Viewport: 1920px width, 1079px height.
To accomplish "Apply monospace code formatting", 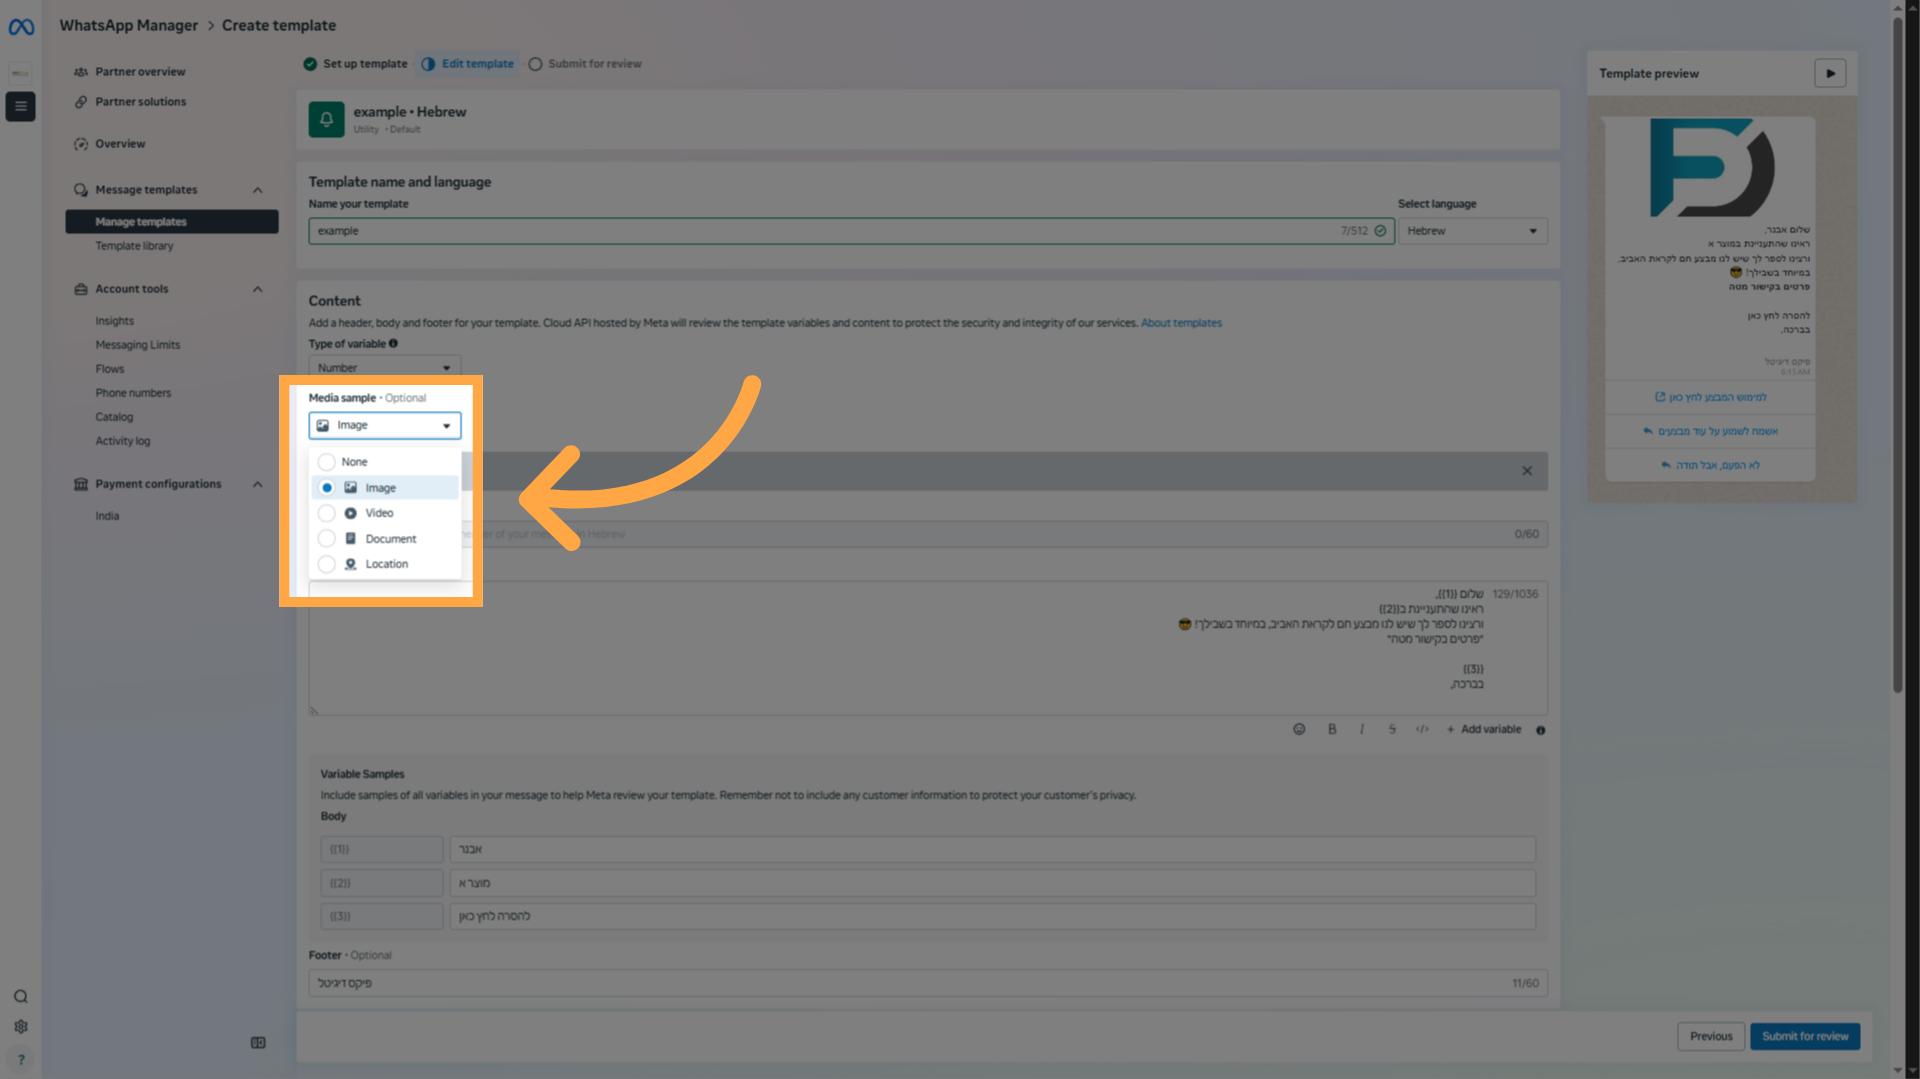I will coord(1422,729).
